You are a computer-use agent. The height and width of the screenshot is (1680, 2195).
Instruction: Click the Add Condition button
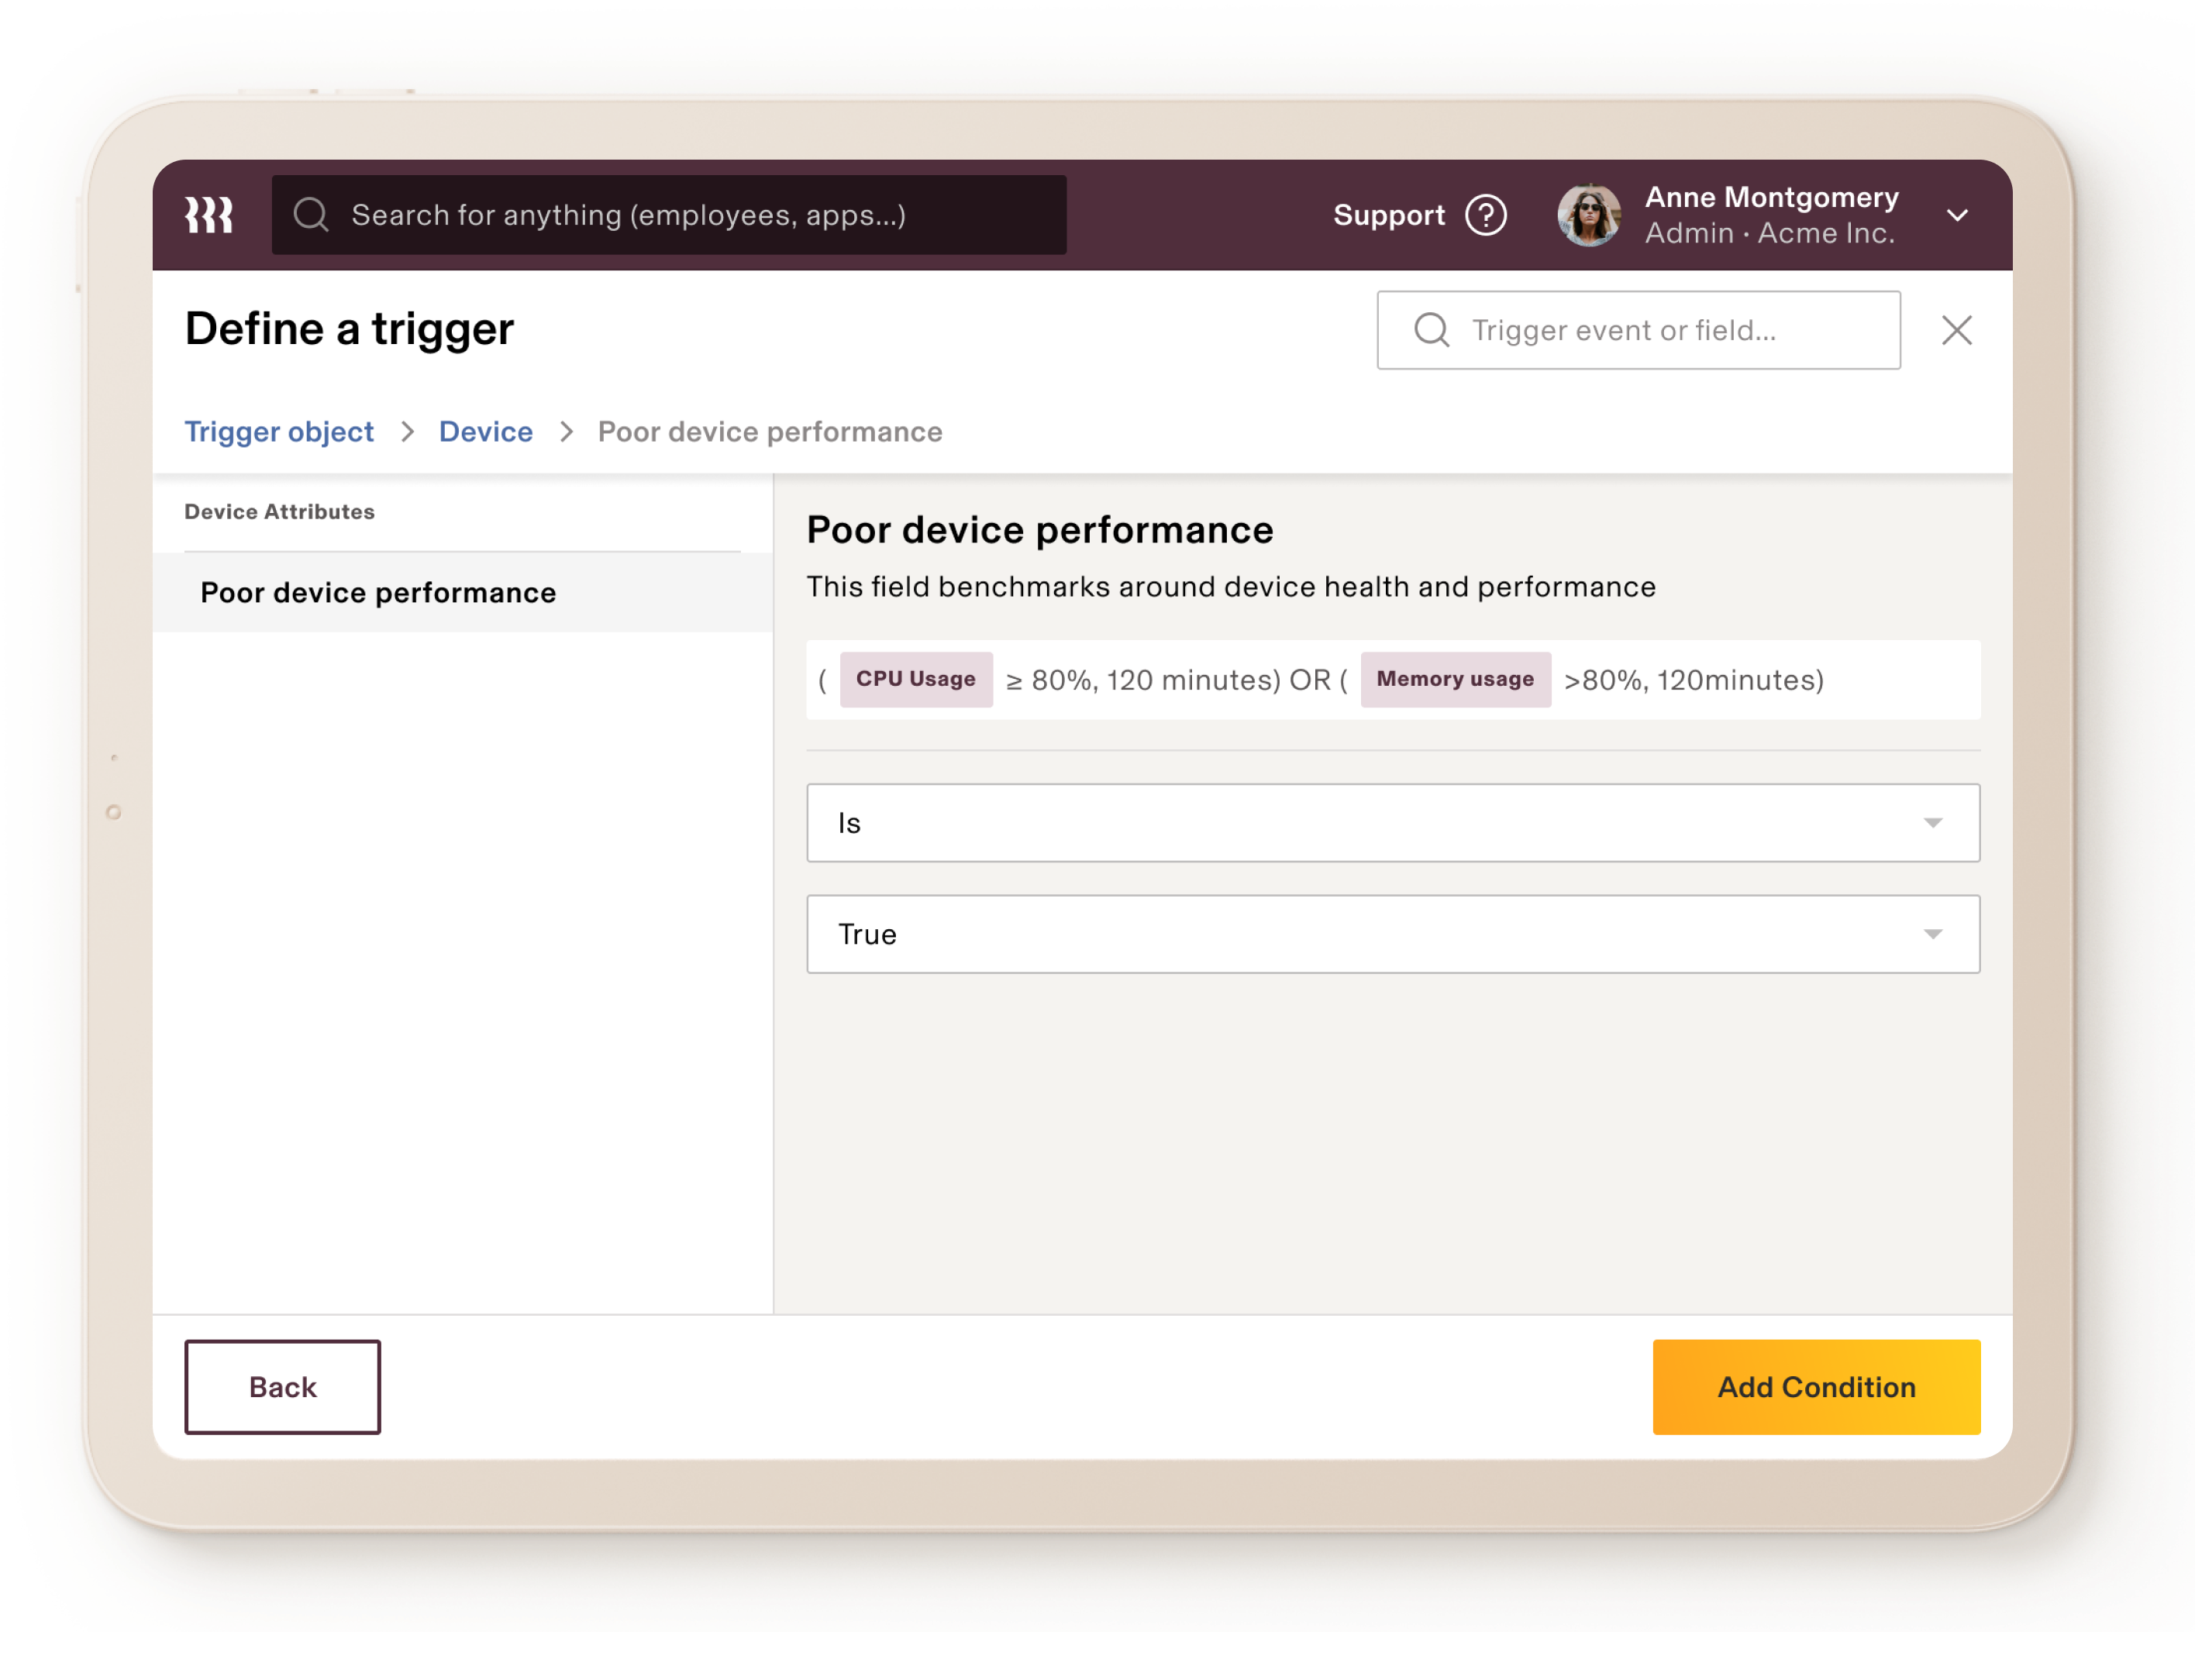[x=1815, y=1387]
